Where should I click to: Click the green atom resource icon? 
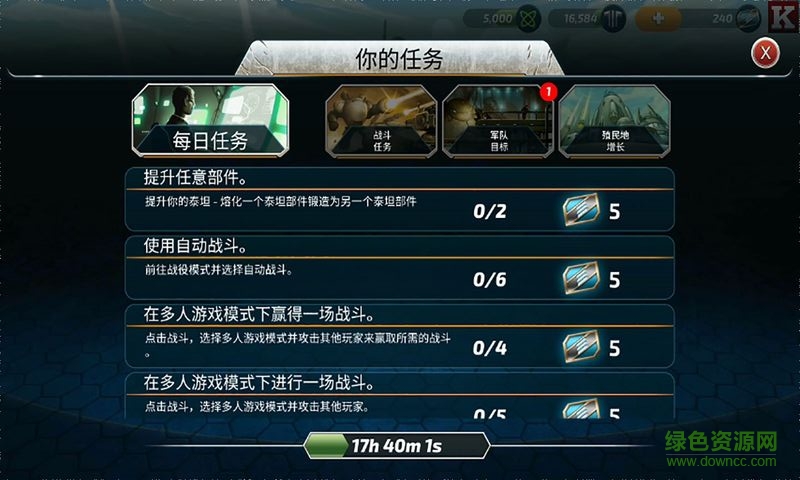pos(529,19)
